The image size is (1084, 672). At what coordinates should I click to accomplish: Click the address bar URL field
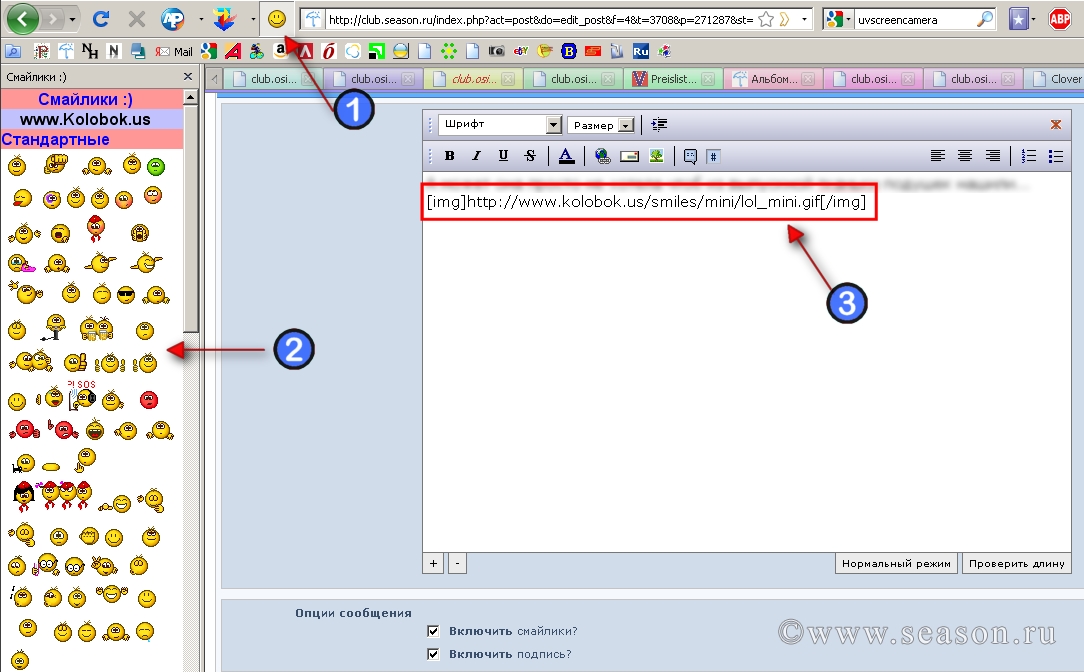[x=539, y=19]
